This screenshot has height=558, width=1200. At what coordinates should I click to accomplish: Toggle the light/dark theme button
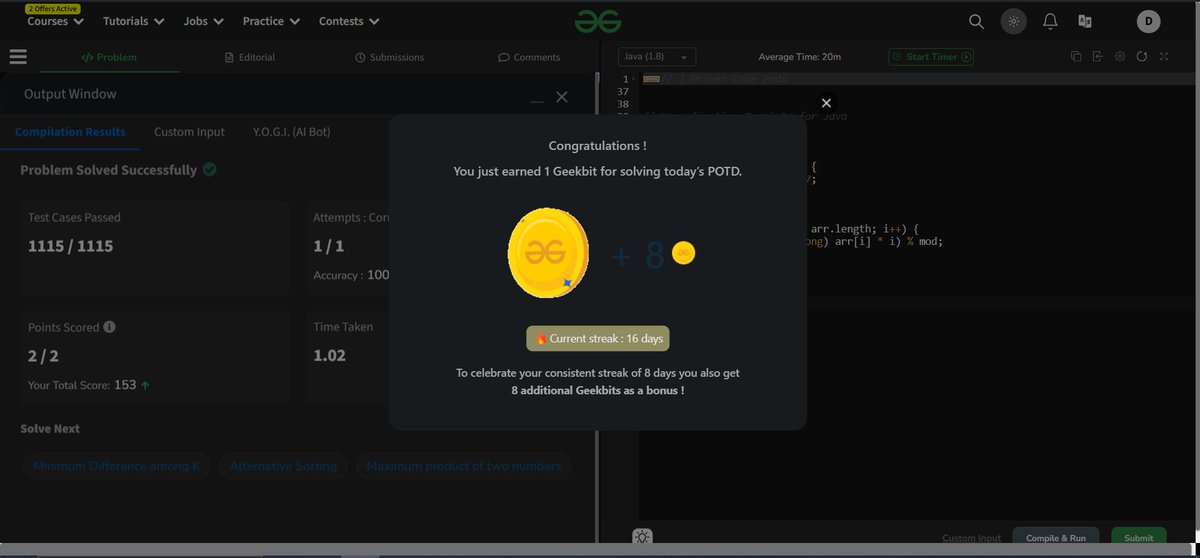pos(1014,21)
